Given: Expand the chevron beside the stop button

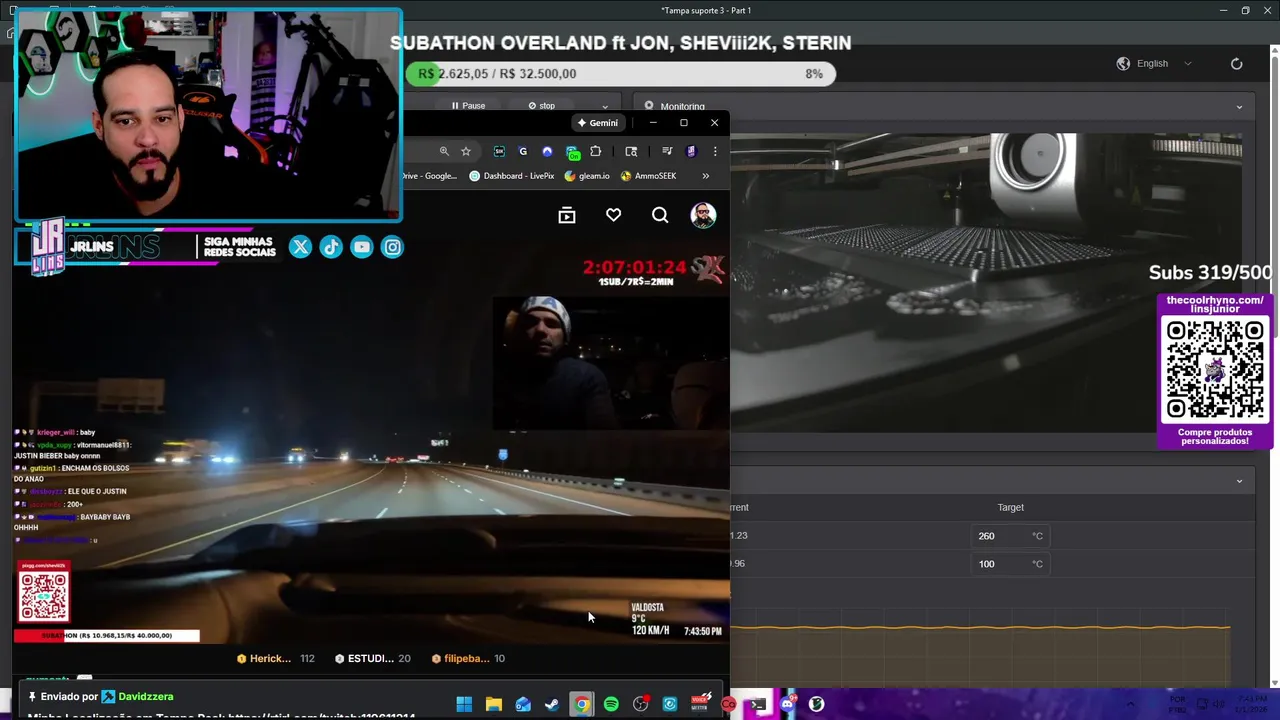Looking at the screenshot, I should [x=605, y=106].
